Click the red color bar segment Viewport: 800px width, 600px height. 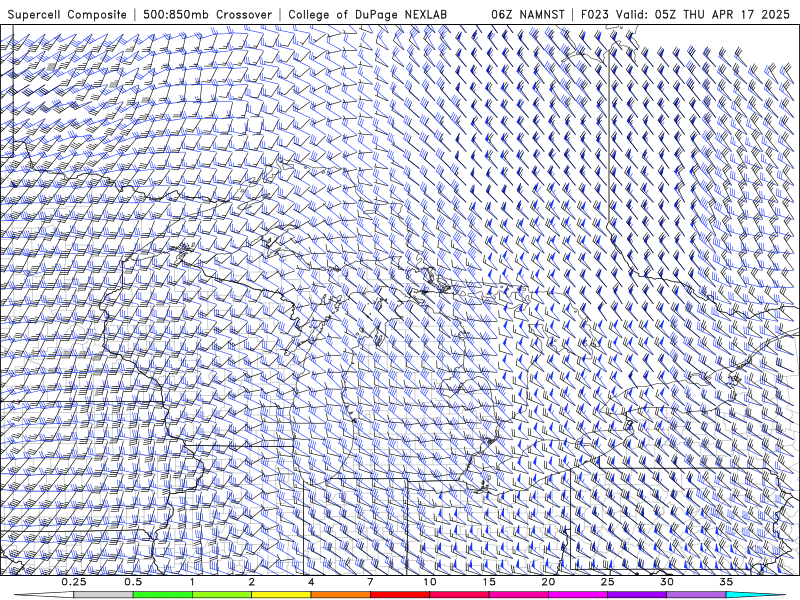click(400, 595)
